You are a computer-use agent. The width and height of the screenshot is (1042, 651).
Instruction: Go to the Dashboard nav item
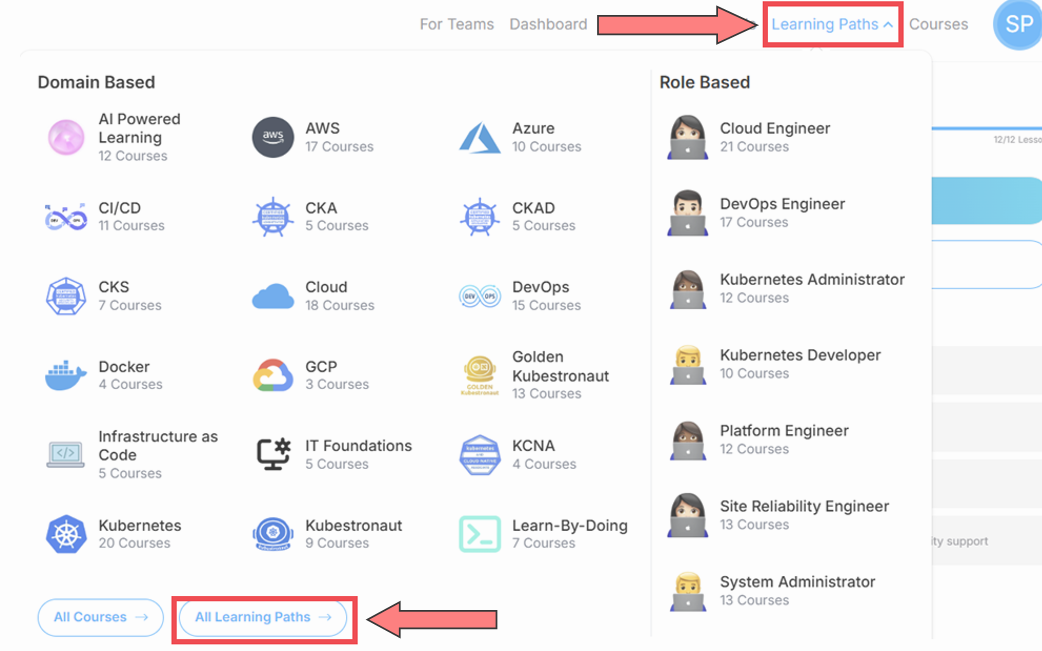pos(548,25)
